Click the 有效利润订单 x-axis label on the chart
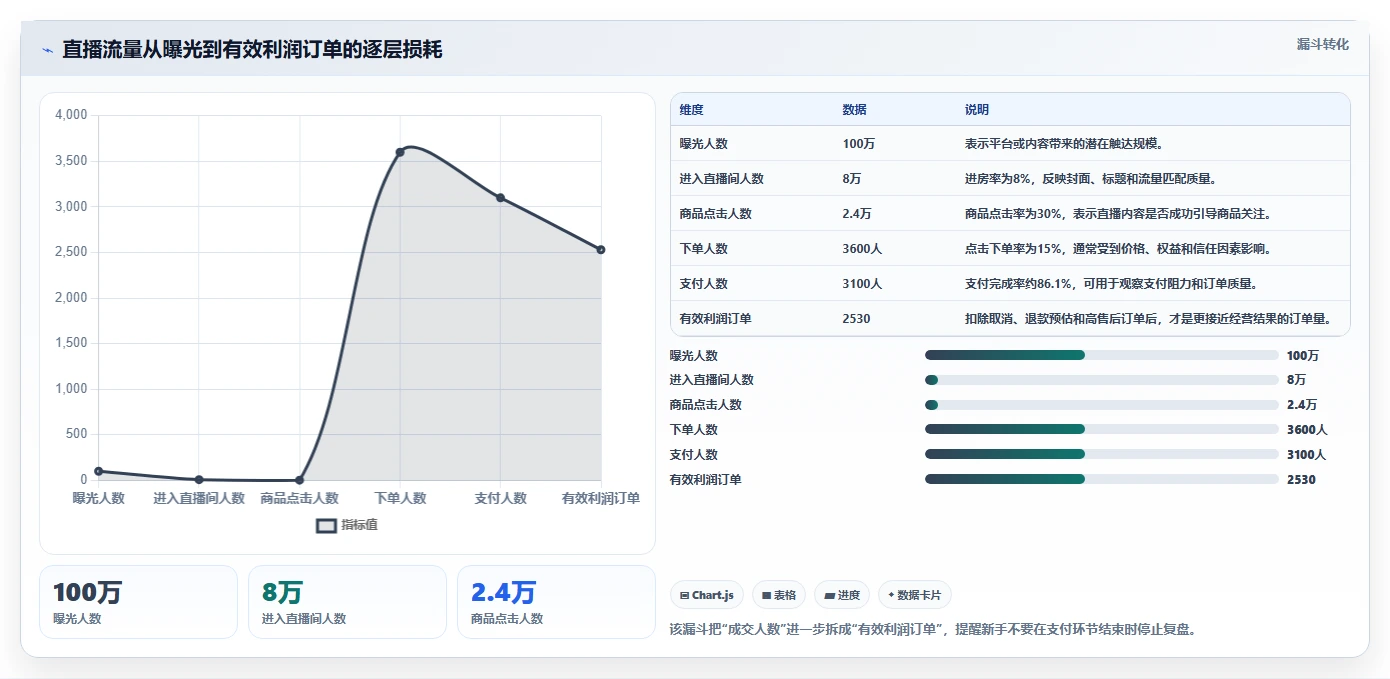The width and height of the screenshot is (1390, 679). [x=601, y=498]
